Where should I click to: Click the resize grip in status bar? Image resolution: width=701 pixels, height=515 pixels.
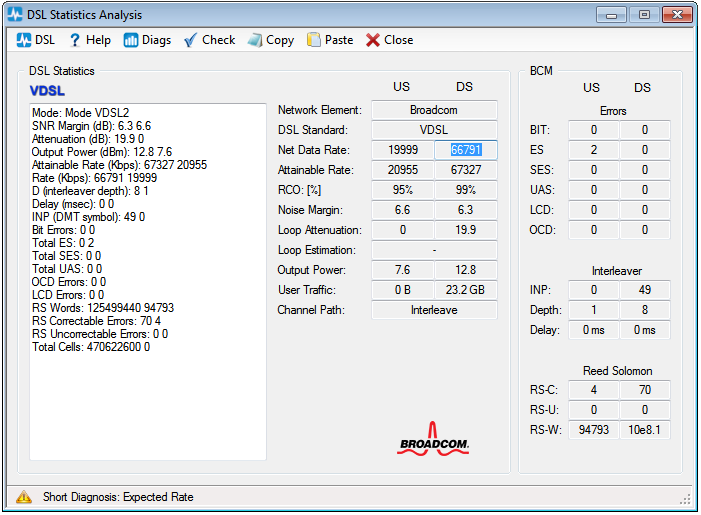point(686,498)
